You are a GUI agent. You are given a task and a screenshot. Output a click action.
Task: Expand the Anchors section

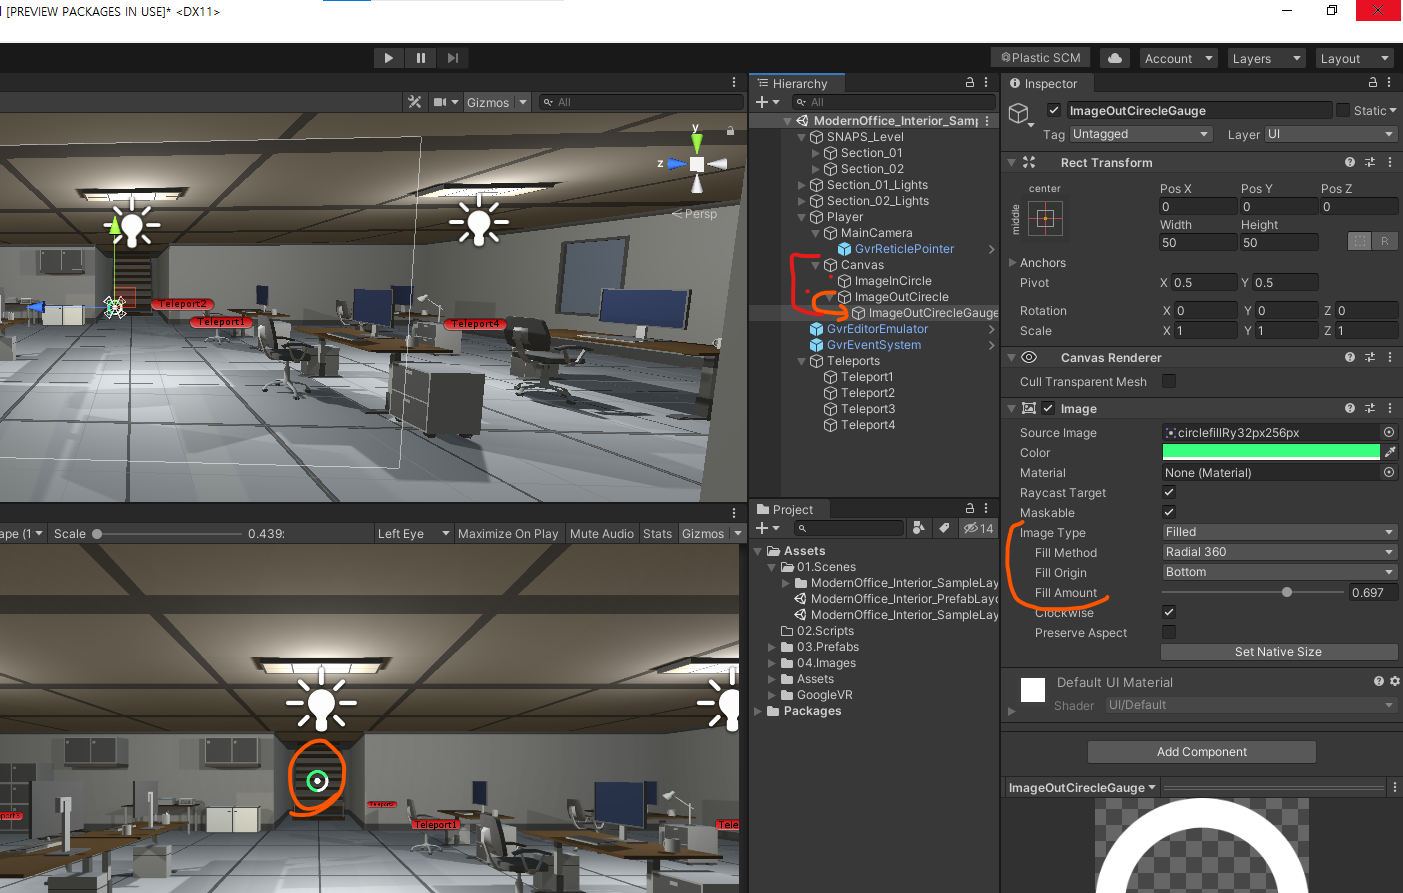[x=1011, y=263]
